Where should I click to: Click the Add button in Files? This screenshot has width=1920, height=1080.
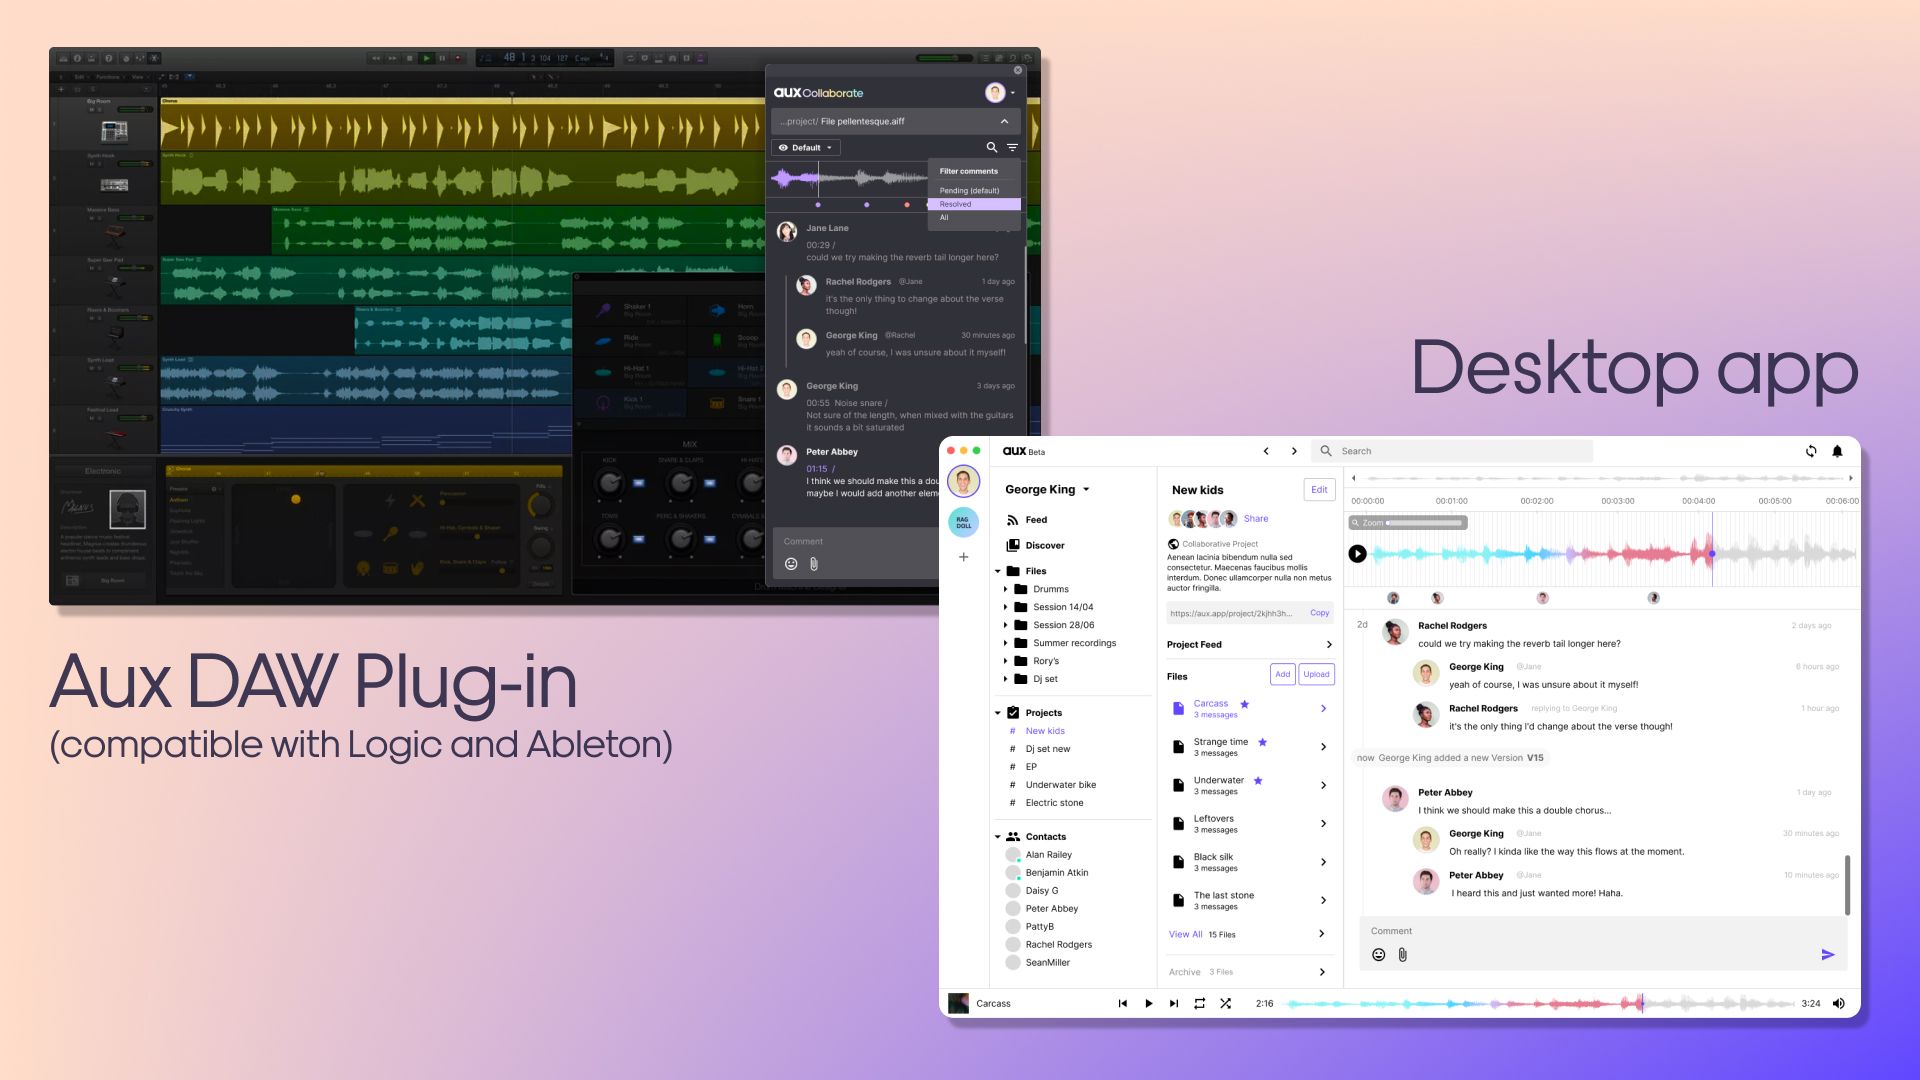tap(1283, 674)
